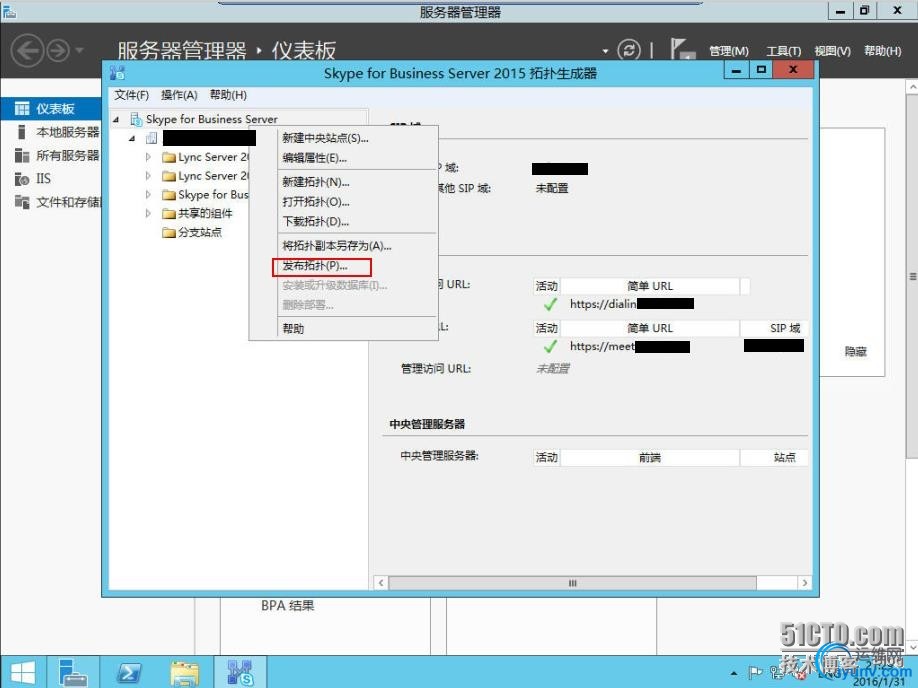Open Server Manager from taskbar

coord(73,672)
